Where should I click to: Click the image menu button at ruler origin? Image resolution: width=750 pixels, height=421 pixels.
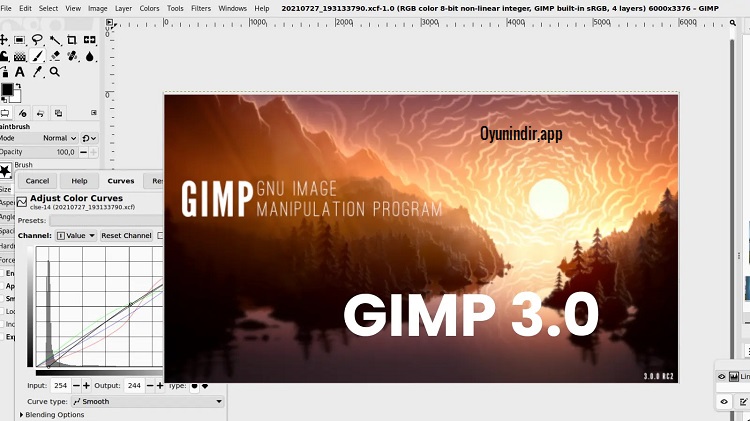110,22
